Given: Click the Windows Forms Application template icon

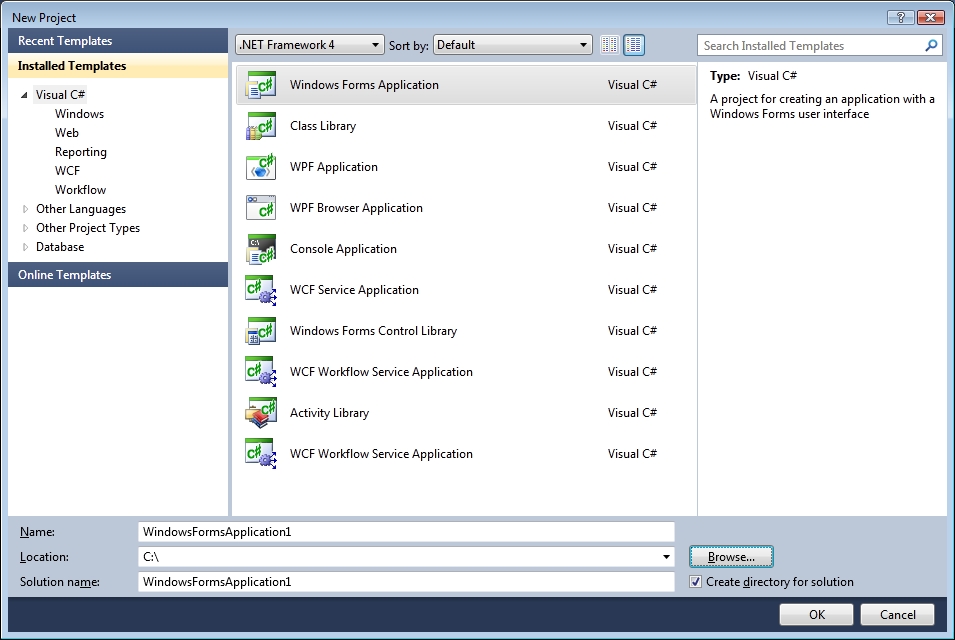Looking at the screenshot, I should pyautogui.click(x=261, y=85).
